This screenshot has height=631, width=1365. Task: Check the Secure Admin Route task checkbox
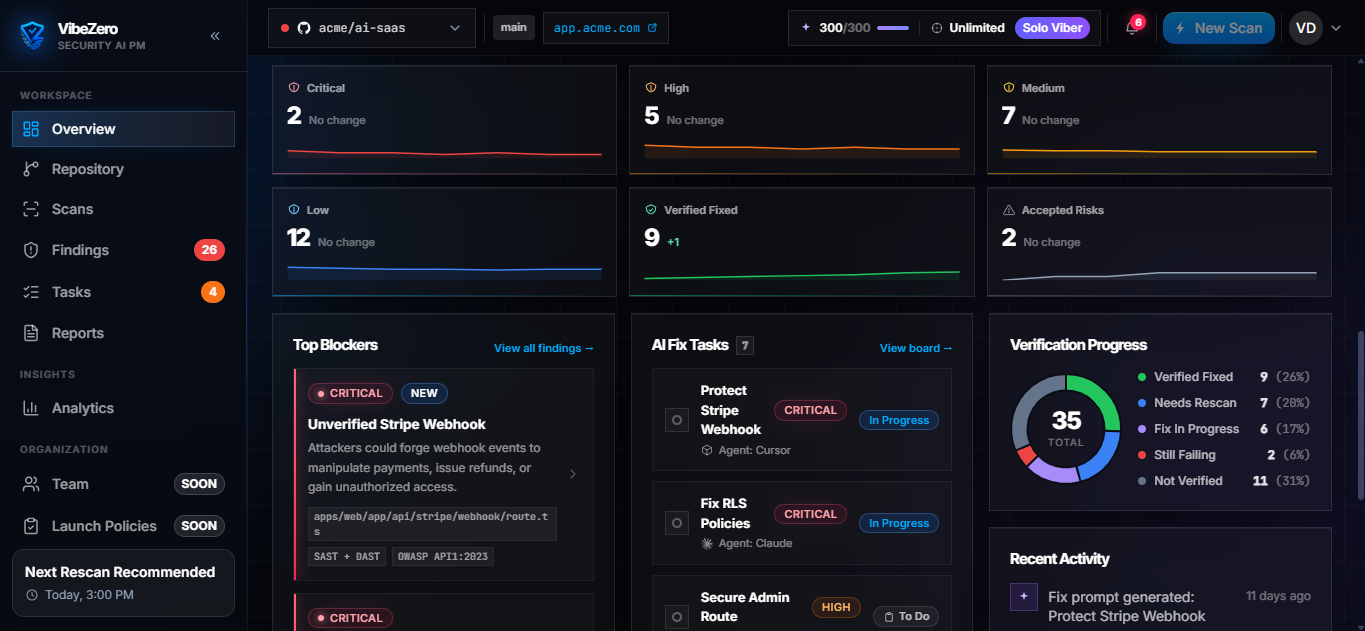(x=677, y=617)
